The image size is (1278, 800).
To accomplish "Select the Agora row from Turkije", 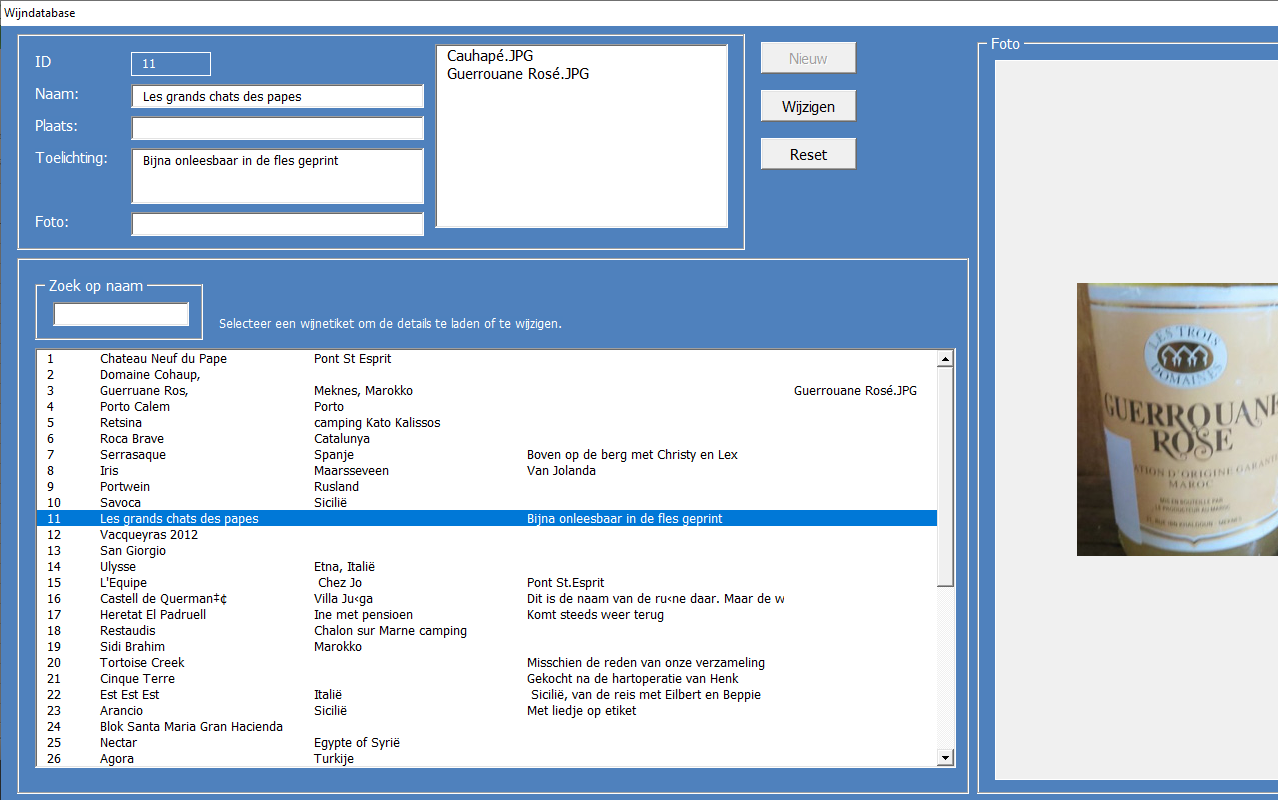I will (487, 759).
